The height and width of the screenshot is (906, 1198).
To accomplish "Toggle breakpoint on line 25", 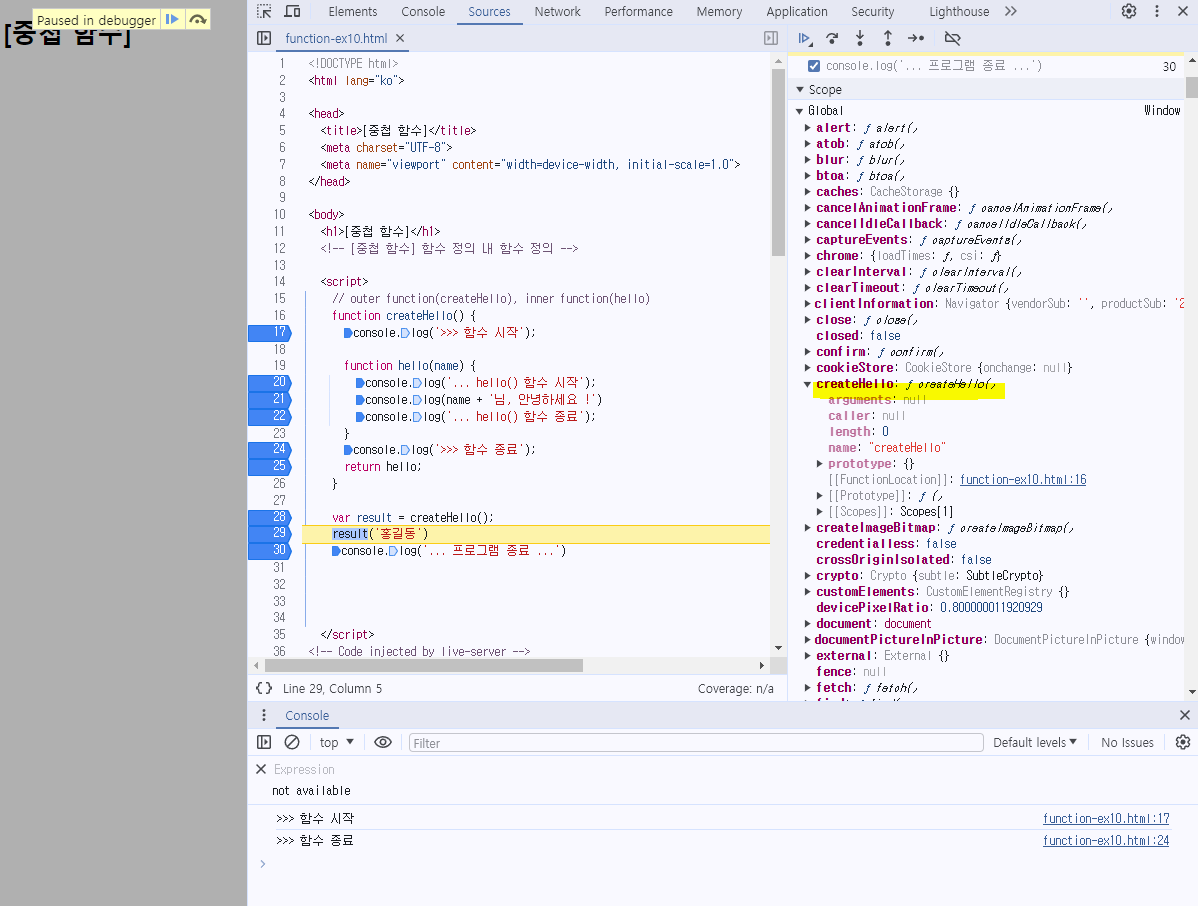I will tap(270, 466).
